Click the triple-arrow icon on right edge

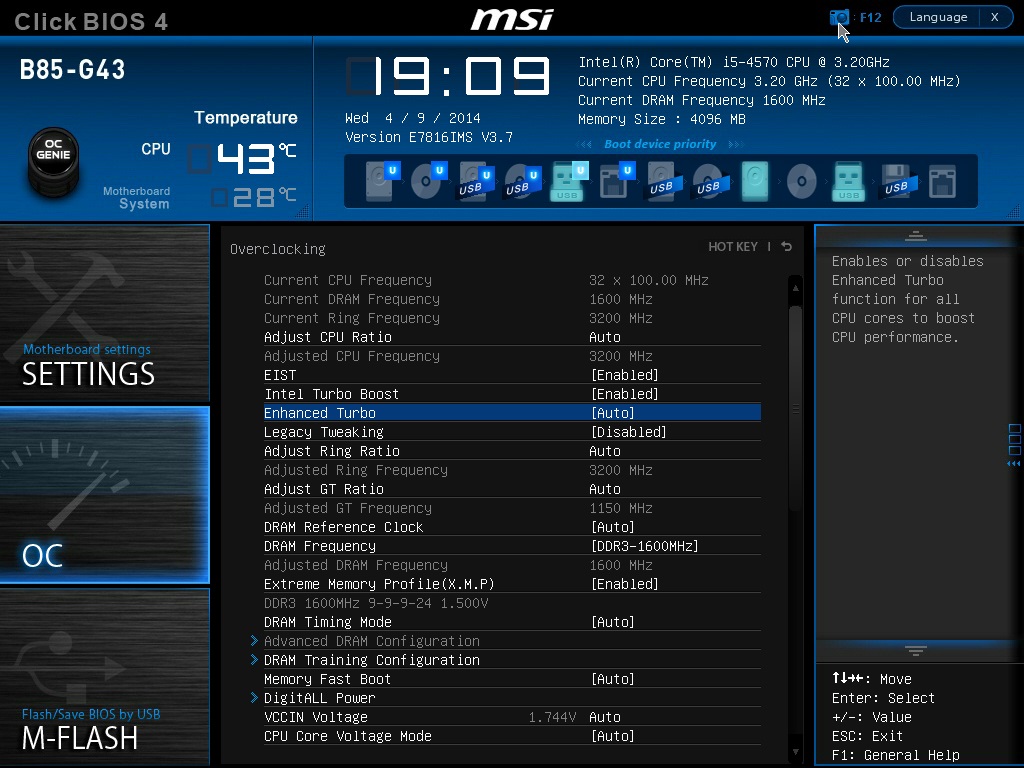[x=1014, y=464]
